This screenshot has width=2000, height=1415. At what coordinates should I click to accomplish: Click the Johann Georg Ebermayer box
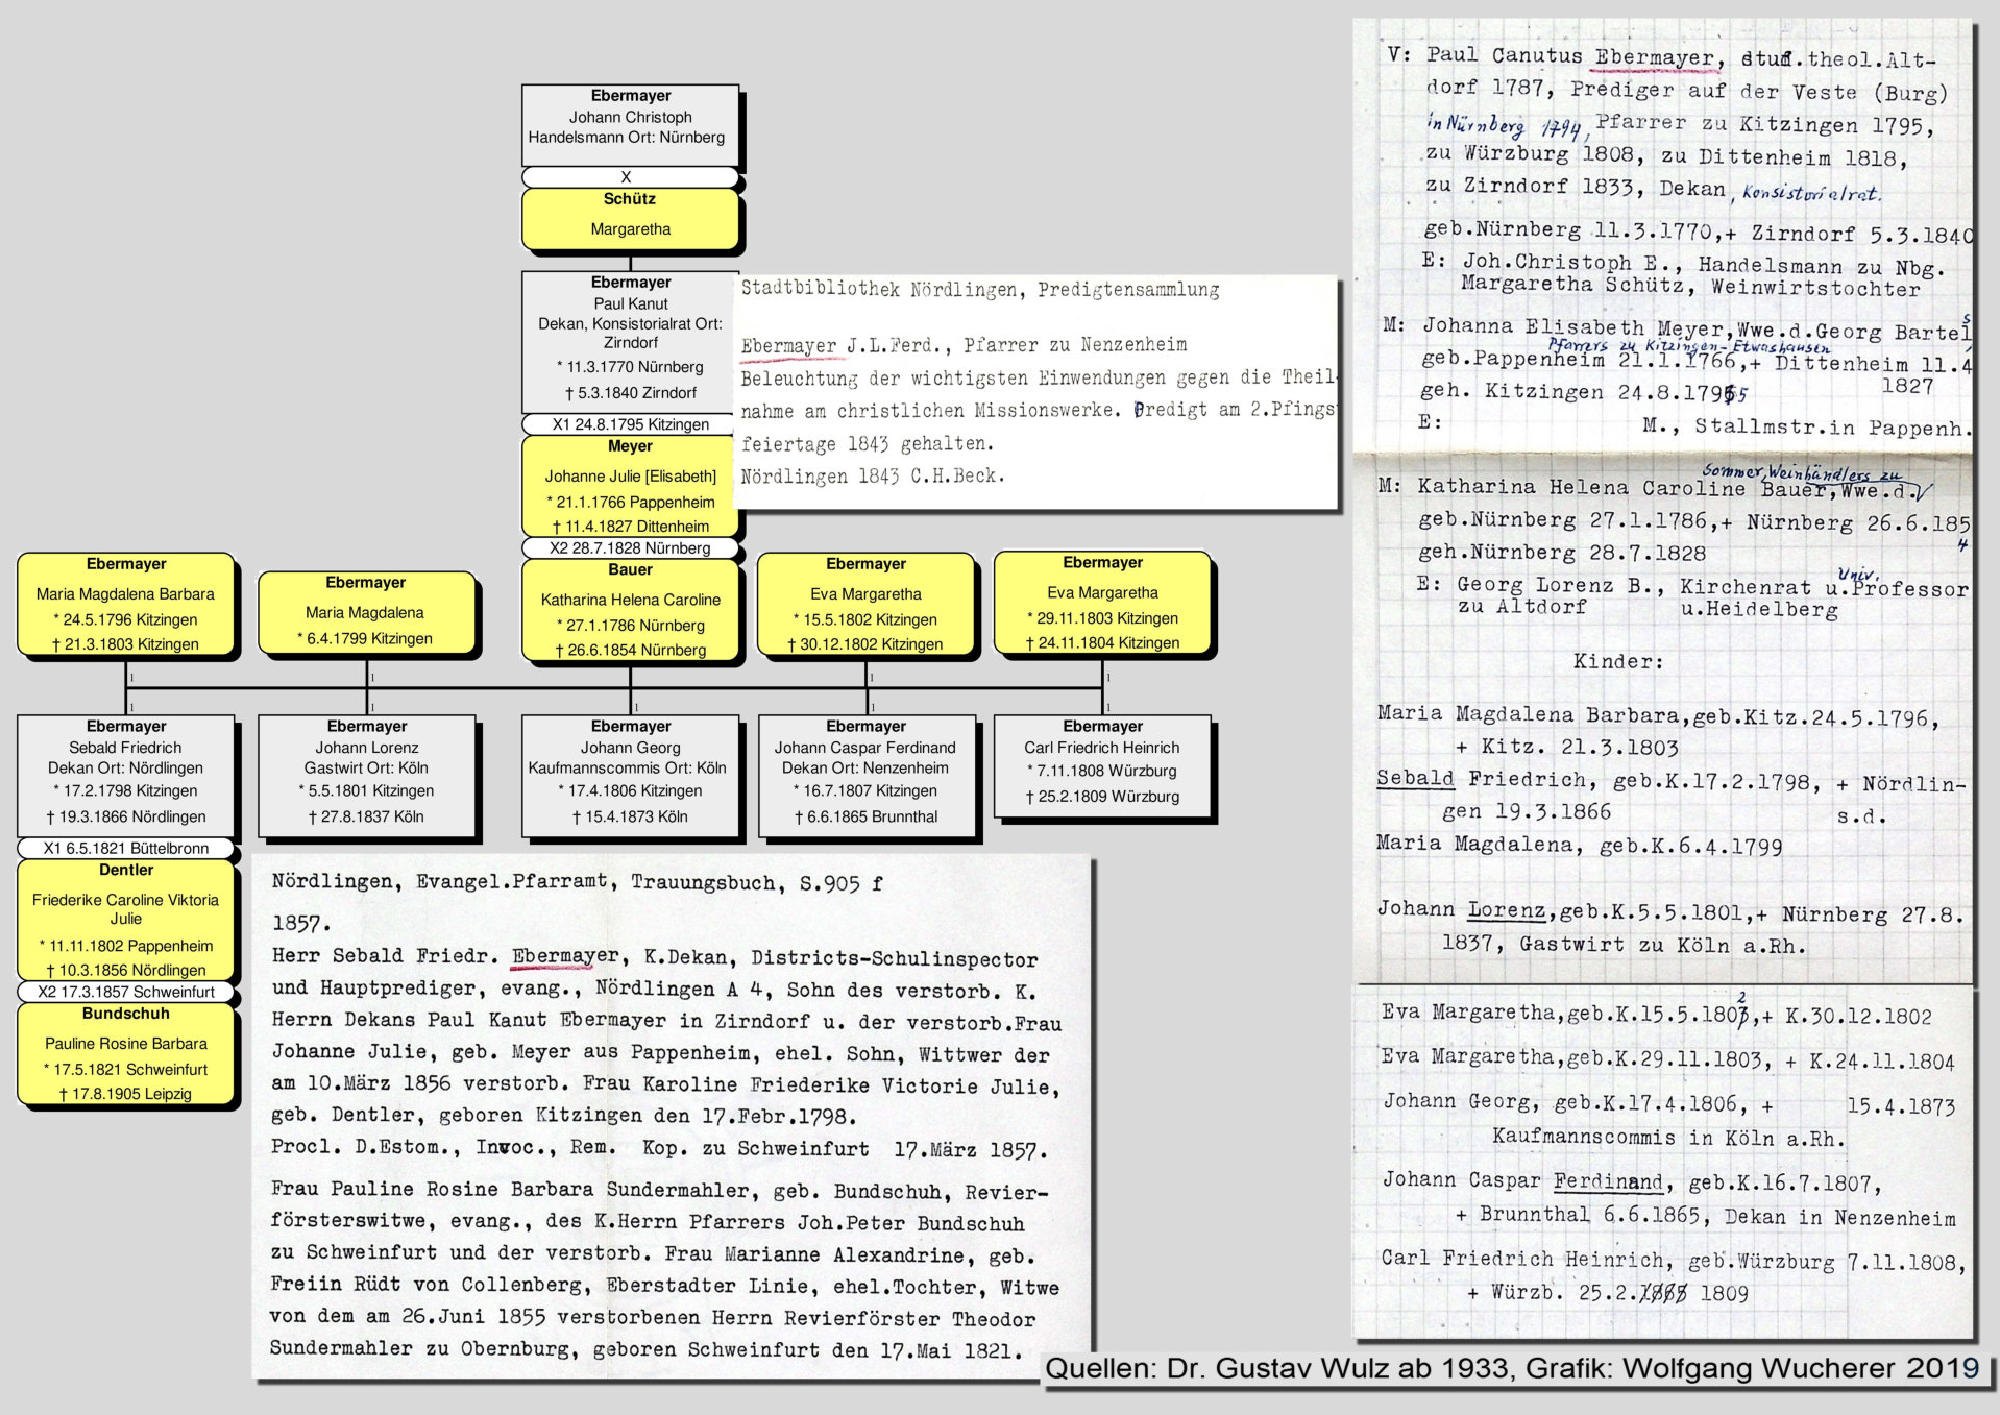(630, 774)
